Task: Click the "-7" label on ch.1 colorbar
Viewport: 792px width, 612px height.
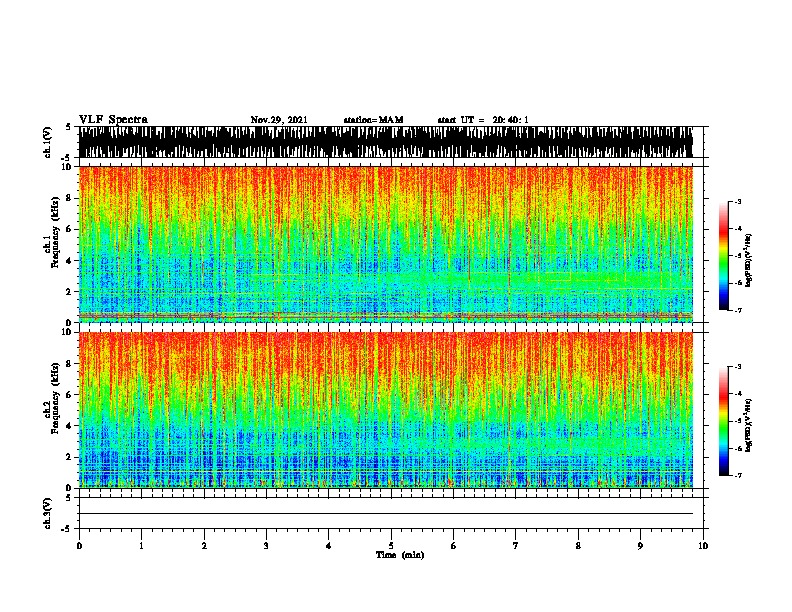Action: [x=737, y=310]
